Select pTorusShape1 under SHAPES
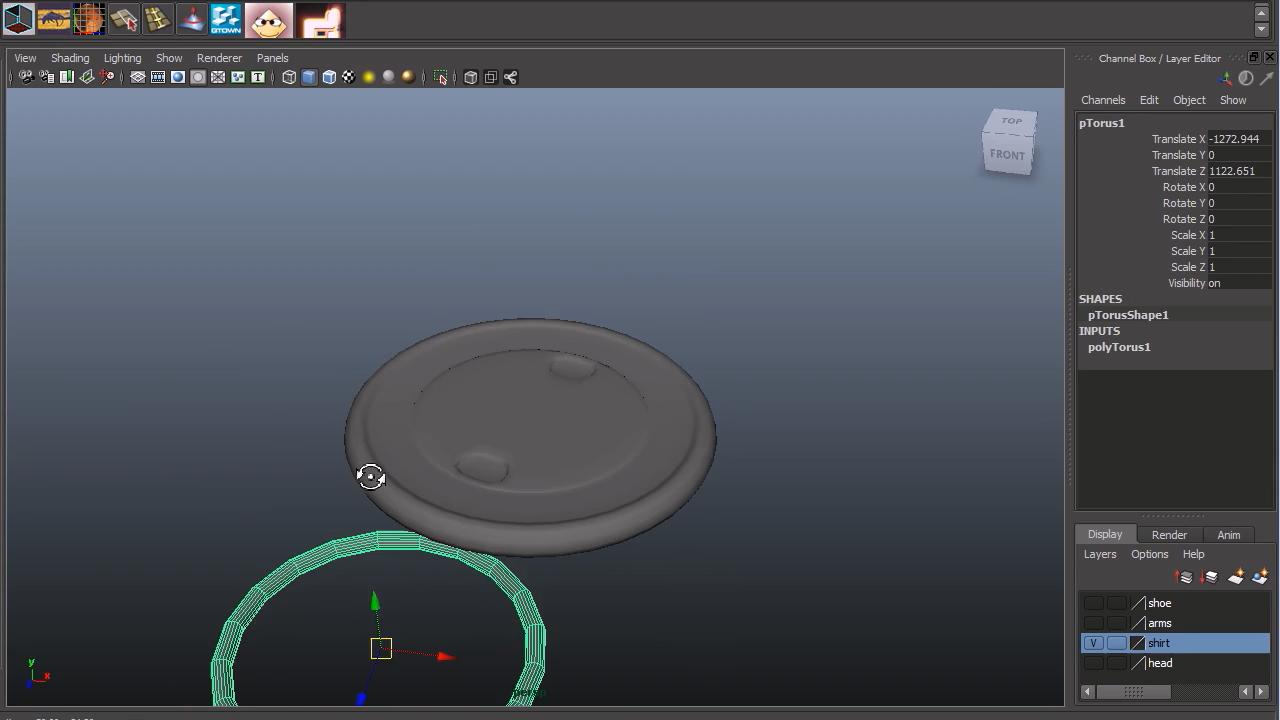Image resolution: width=1280 pixels, height=720 pixels. click(1128, 315)
